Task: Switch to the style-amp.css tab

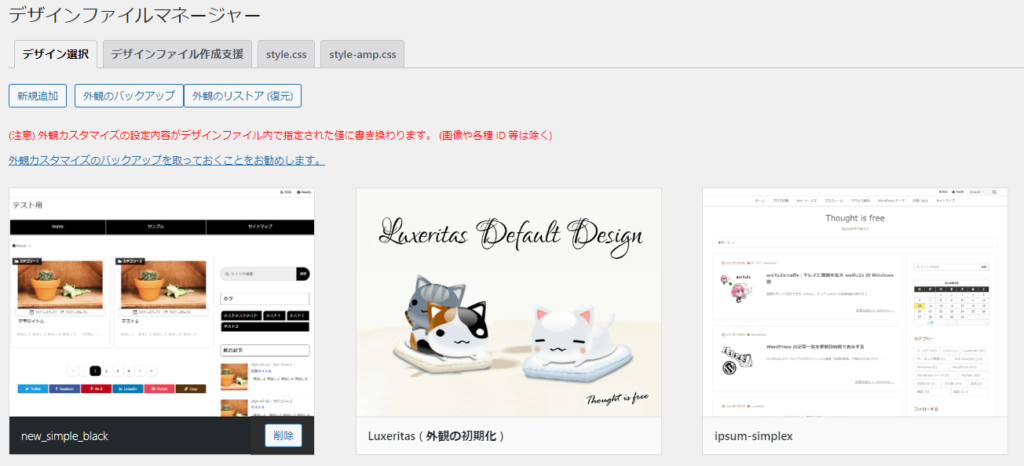Action: (362, 54)
